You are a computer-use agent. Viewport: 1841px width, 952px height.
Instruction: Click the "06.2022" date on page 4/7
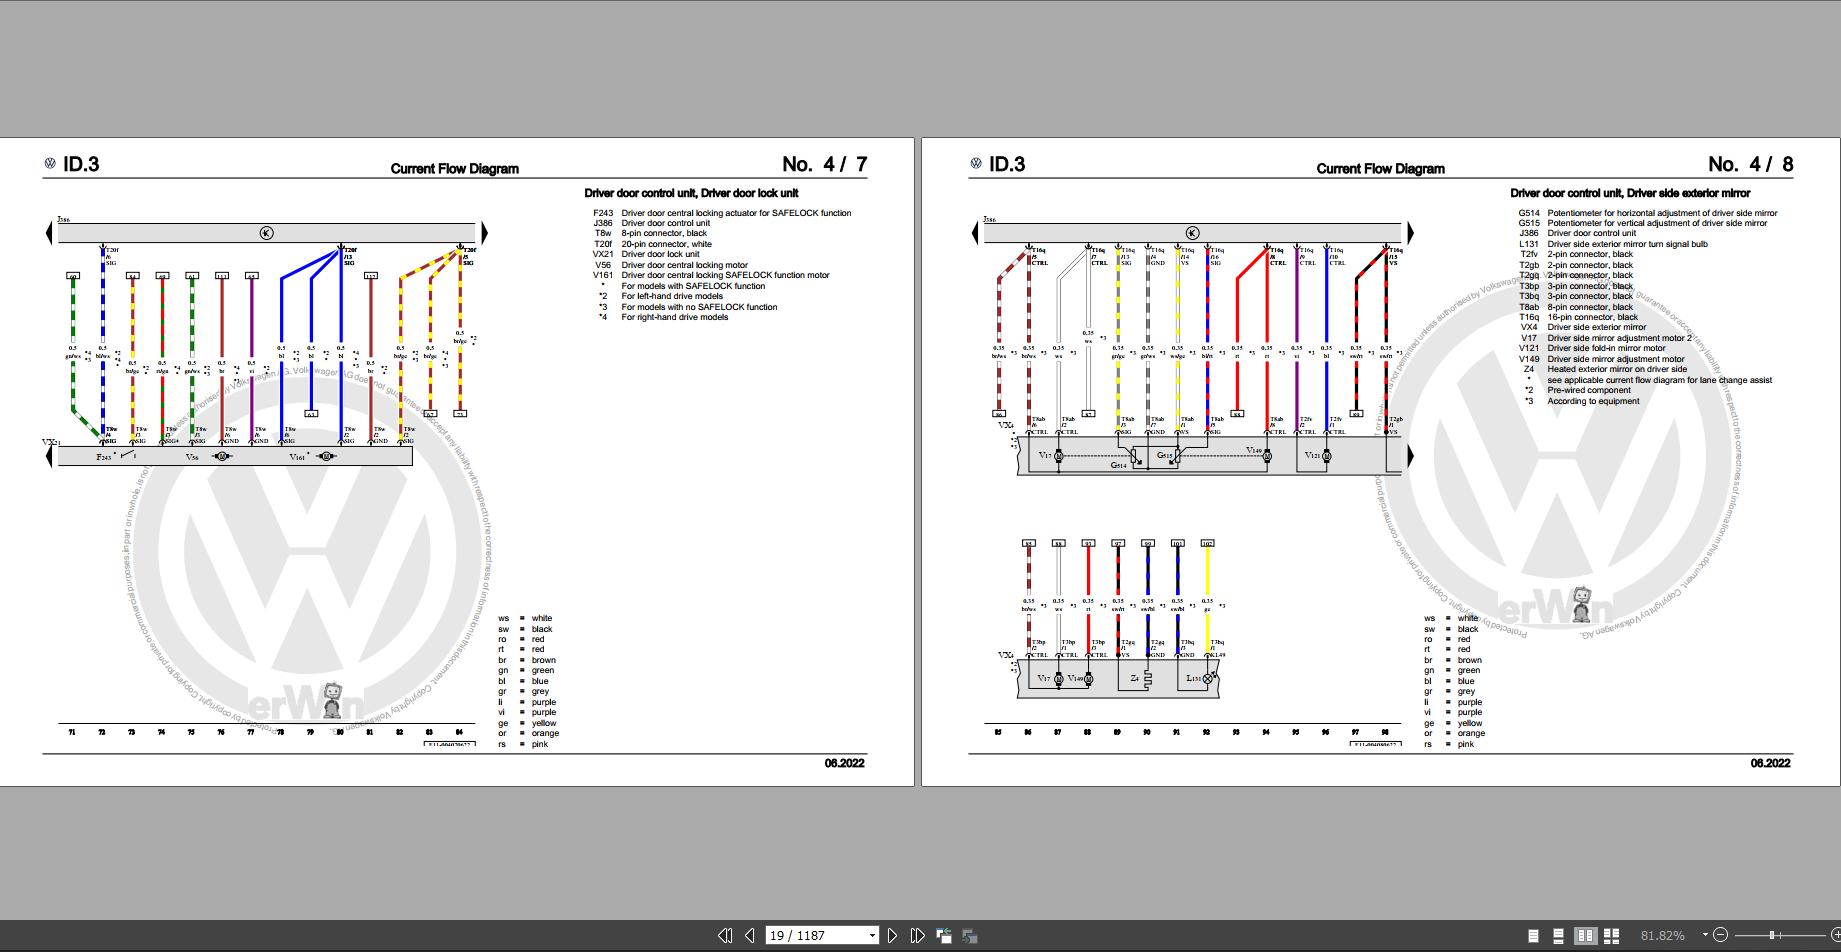844,763
